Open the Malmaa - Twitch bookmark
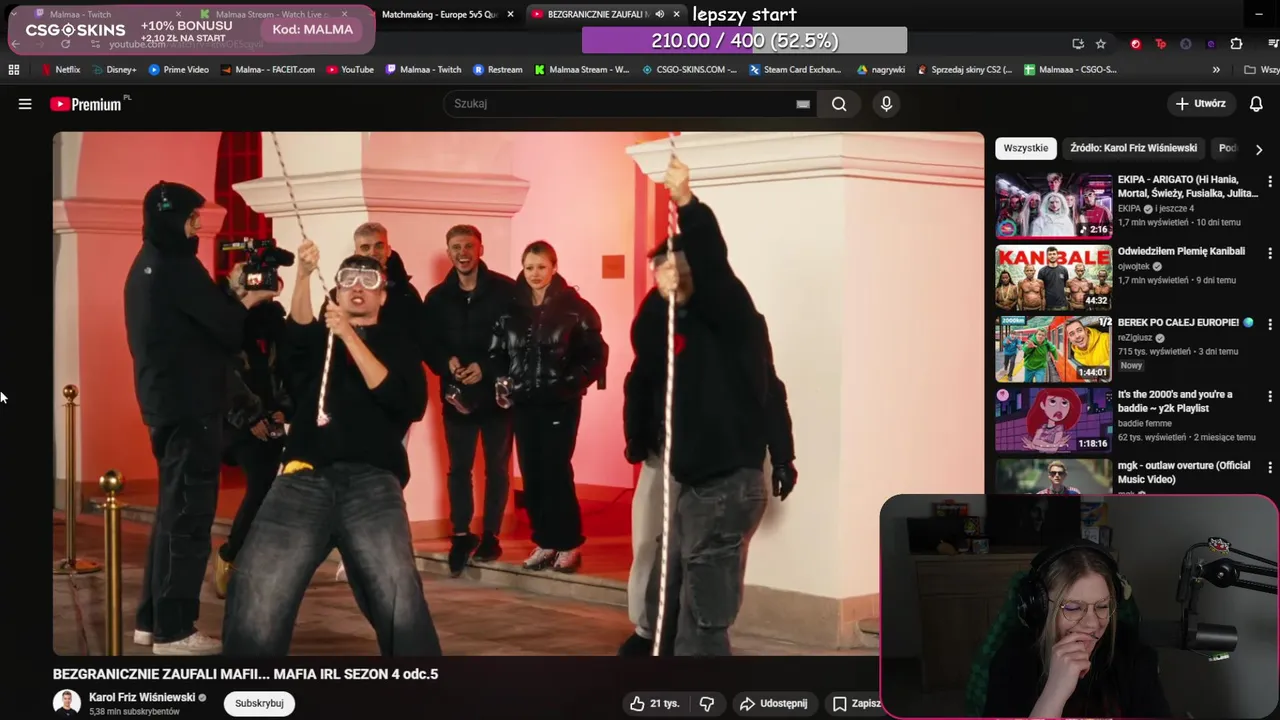Viewport: 1280px width, 720px height. pyautogui.click(x=423, y=70)
